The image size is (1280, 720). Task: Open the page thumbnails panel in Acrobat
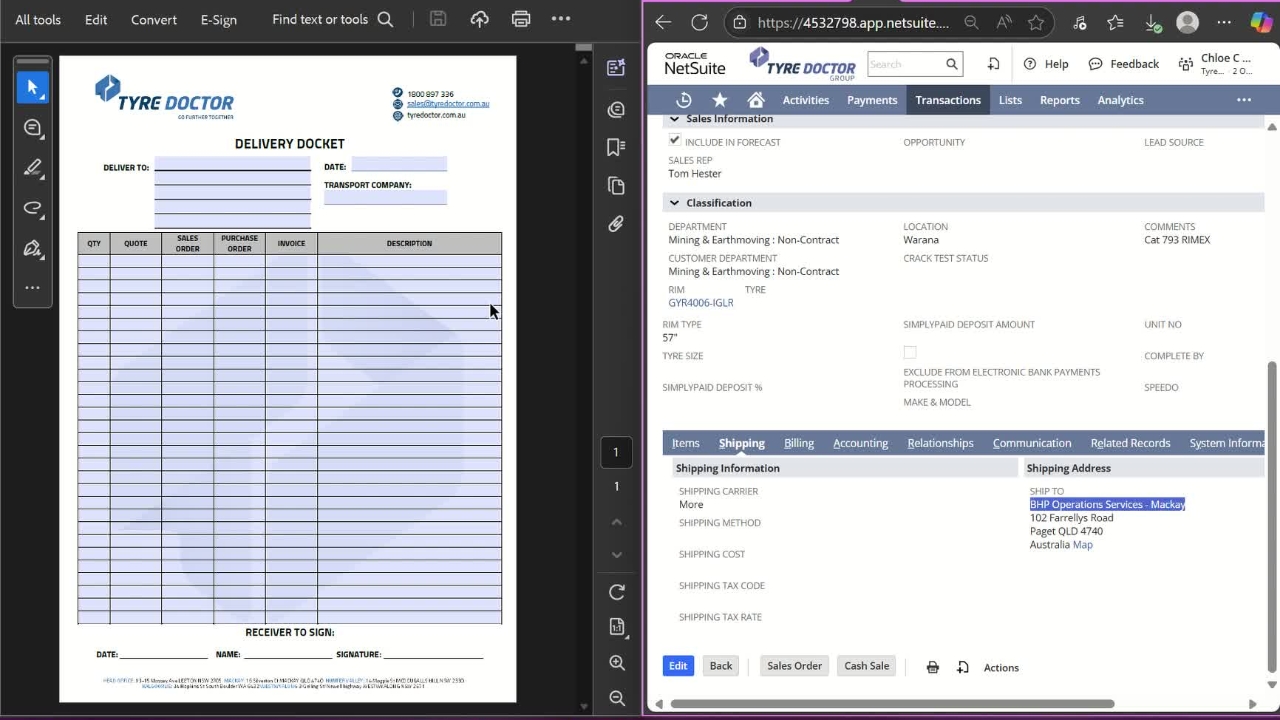[616, 186]
